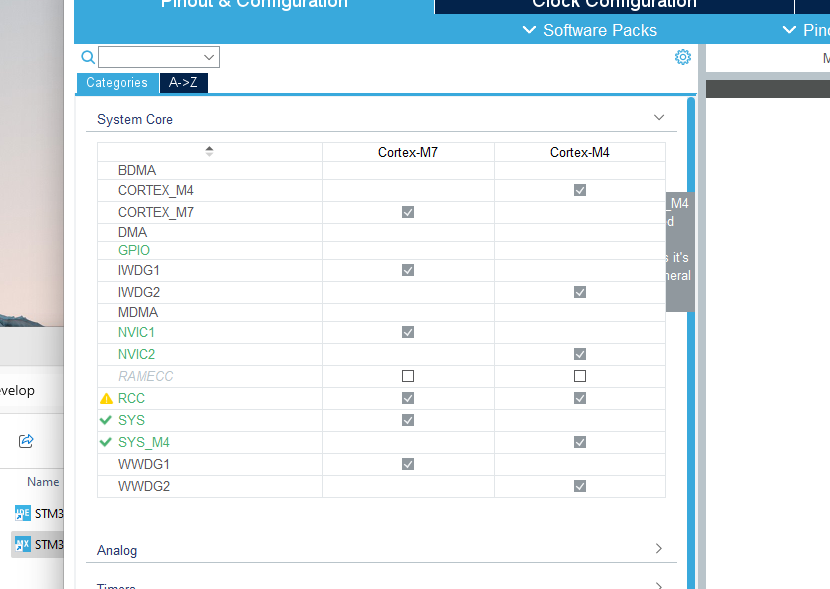The image size is (830, 589).
Task: Switch to Pinout & Configuration tab
Action: (254, 5)
